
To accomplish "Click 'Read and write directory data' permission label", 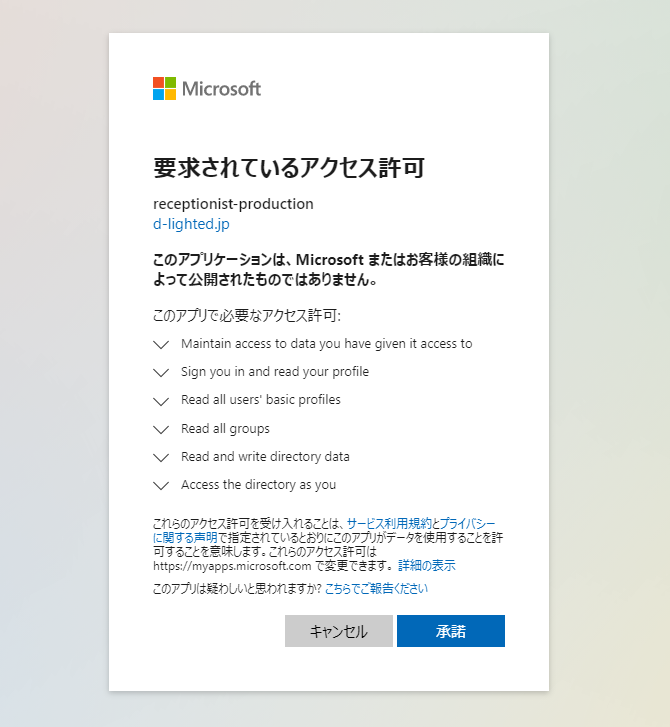I will tap(265, 457).
